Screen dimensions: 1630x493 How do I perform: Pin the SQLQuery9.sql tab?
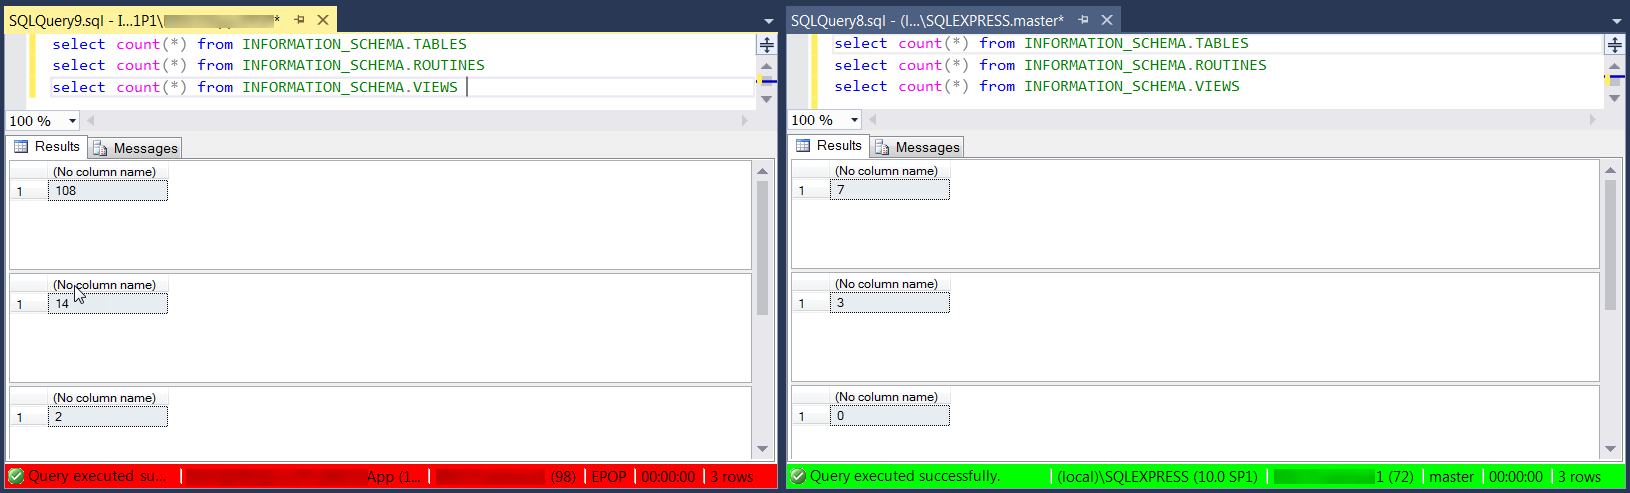(x=299, y=20)
